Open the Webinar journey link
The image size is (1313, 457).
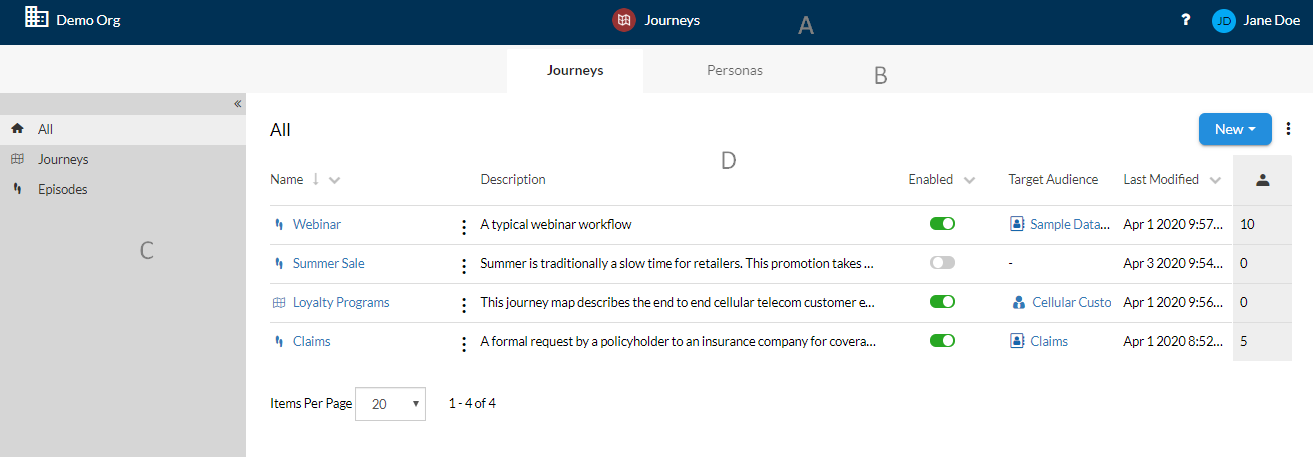click(x=317, y=225)
